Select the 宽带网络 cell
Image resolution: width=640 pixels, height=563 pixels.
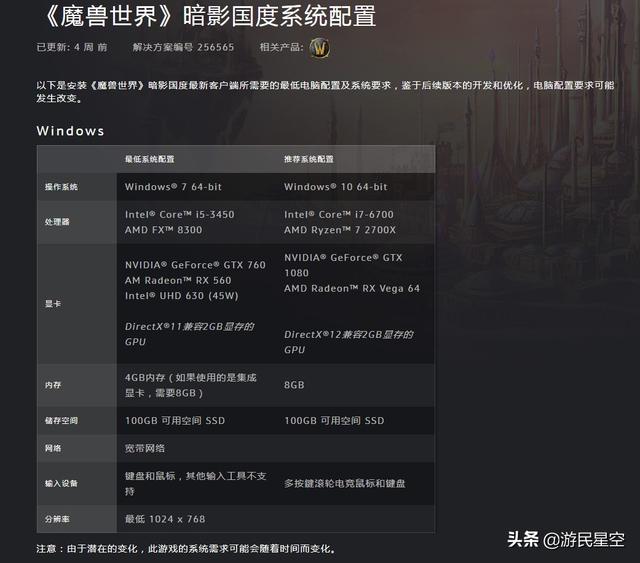click(x=145, y=448)
